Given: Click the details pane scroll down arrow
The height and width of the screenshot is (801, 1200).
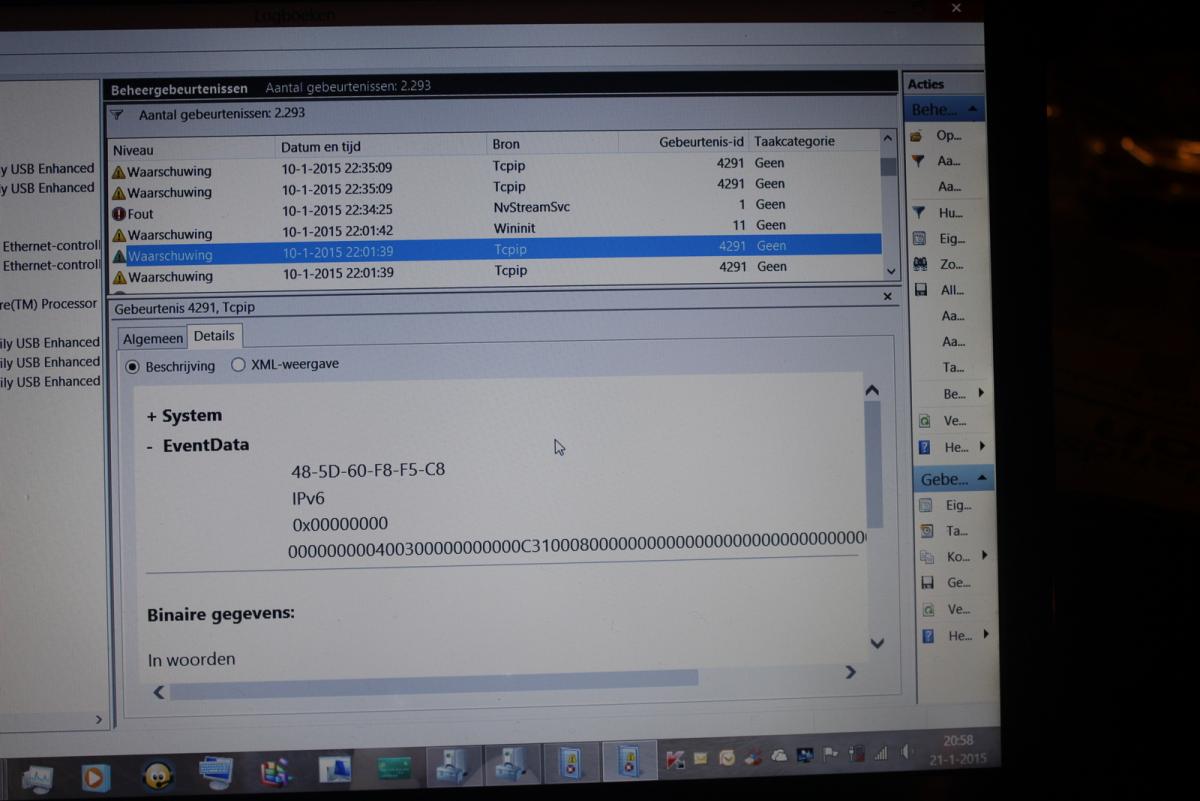Looking at the screenshot, I should coord(877,643).
